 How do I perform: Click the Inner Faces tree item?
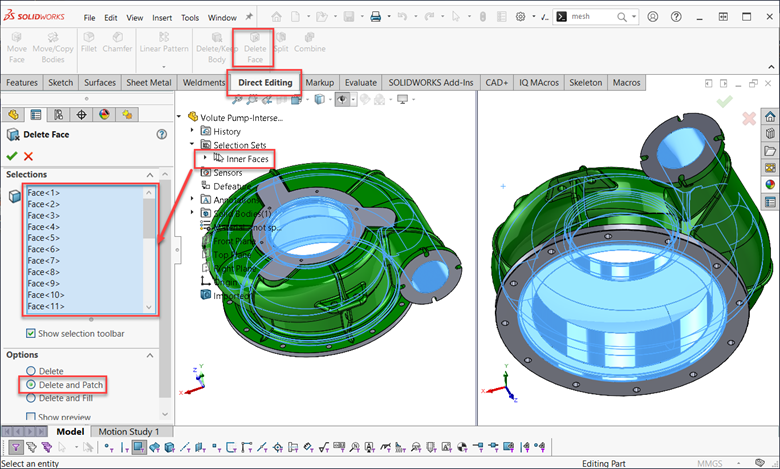(x=247, y=159)
